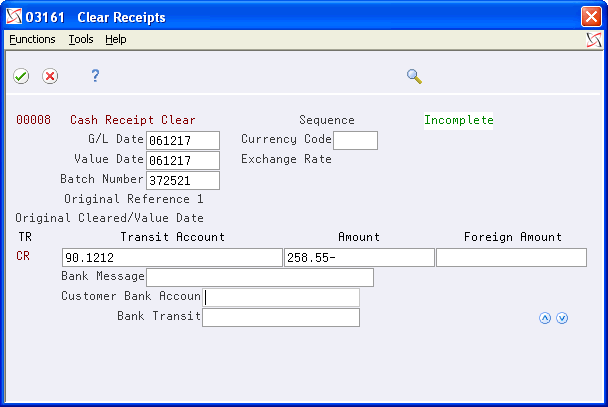Click the Transit Account column header
This screenshot has height=407, width=608.
[173, 237]
